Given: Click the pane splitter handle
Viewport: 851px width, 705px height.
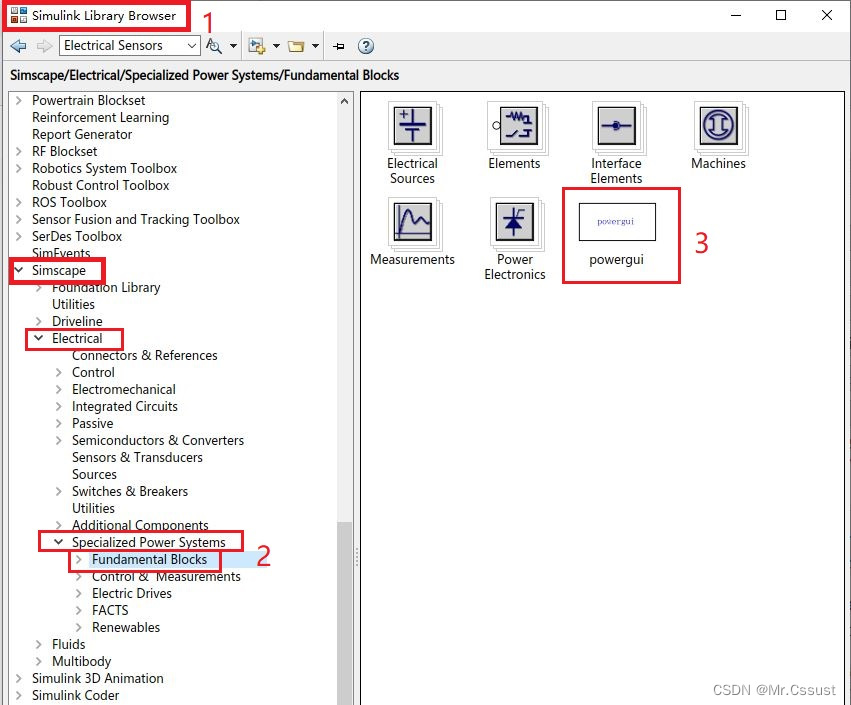Looking at the screenshot, I should pyautogui.click(x=357, y=557).
